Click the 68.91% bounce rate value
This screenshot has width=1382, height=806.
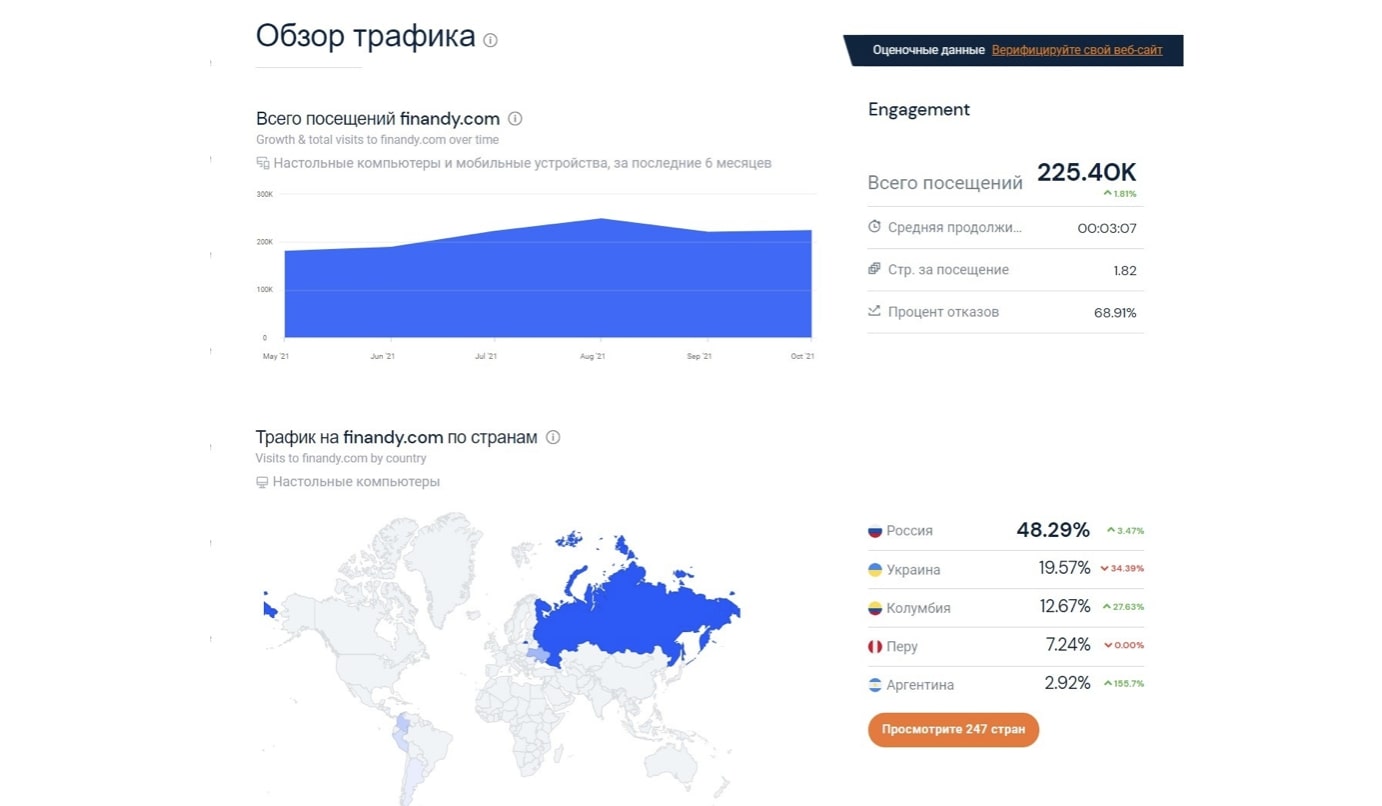tap(1115, 312)
